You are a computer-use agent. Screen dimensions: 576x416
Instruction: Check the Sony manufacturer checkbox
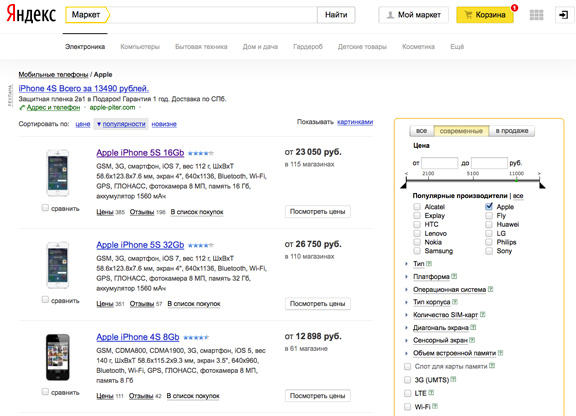point(489,251)
